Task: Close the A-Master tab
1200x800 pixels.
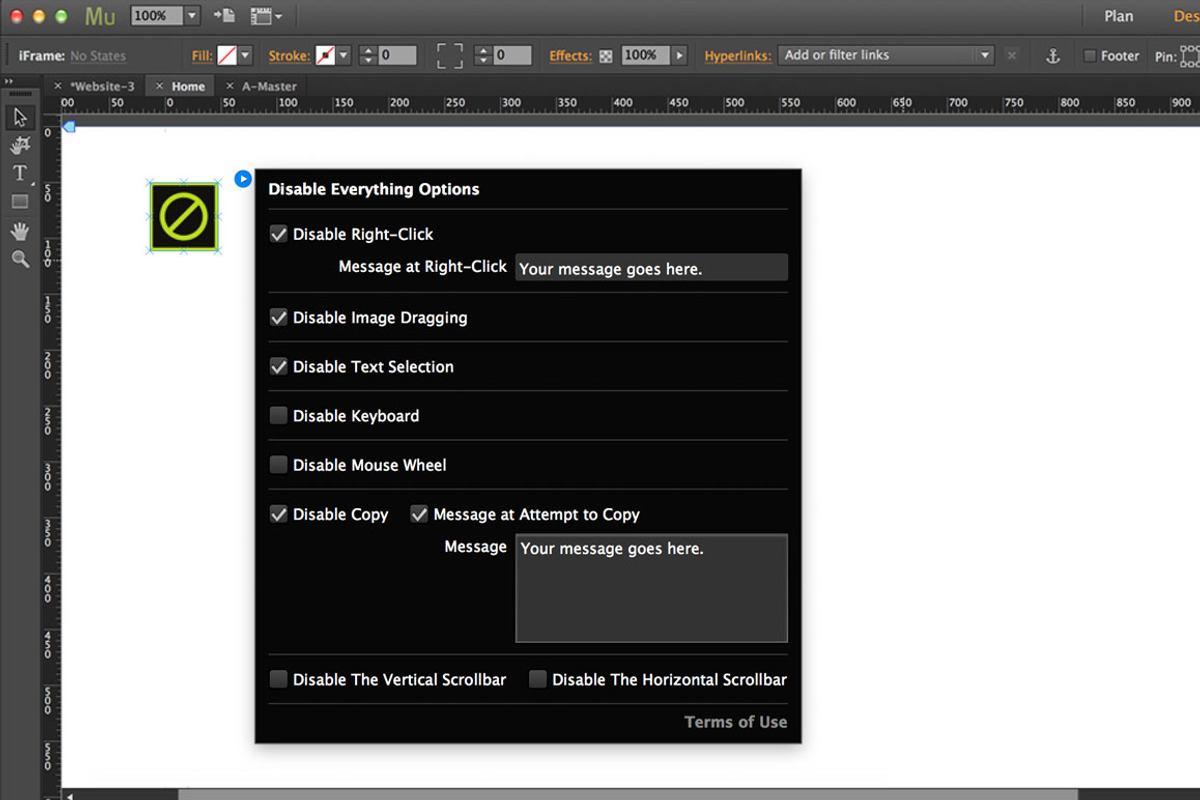Action: pos(230,86)
